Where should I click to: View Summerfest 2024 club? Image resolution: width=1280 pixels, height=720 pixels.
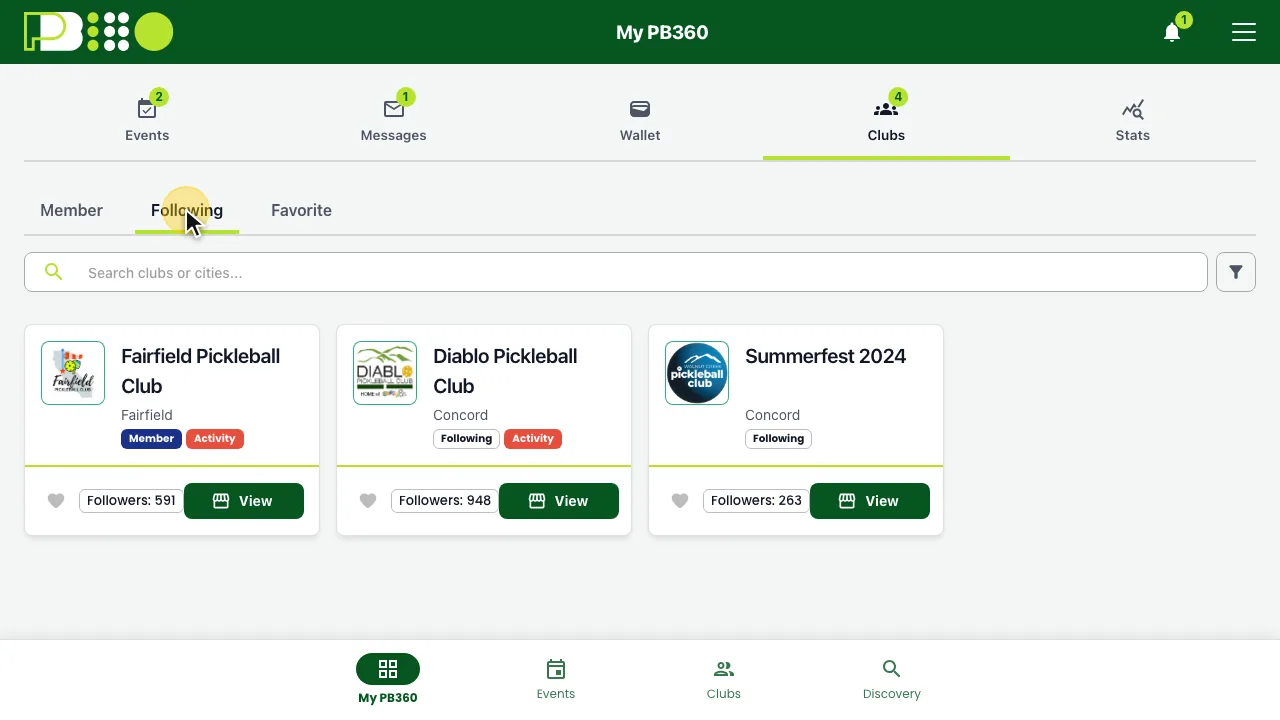pos(870,501)
